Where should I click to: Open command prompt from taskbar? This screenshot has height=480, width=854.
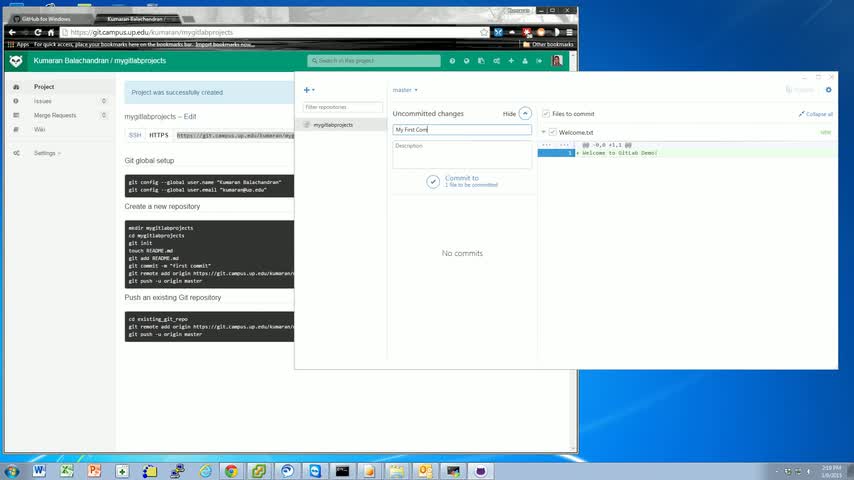pos(342,471)
